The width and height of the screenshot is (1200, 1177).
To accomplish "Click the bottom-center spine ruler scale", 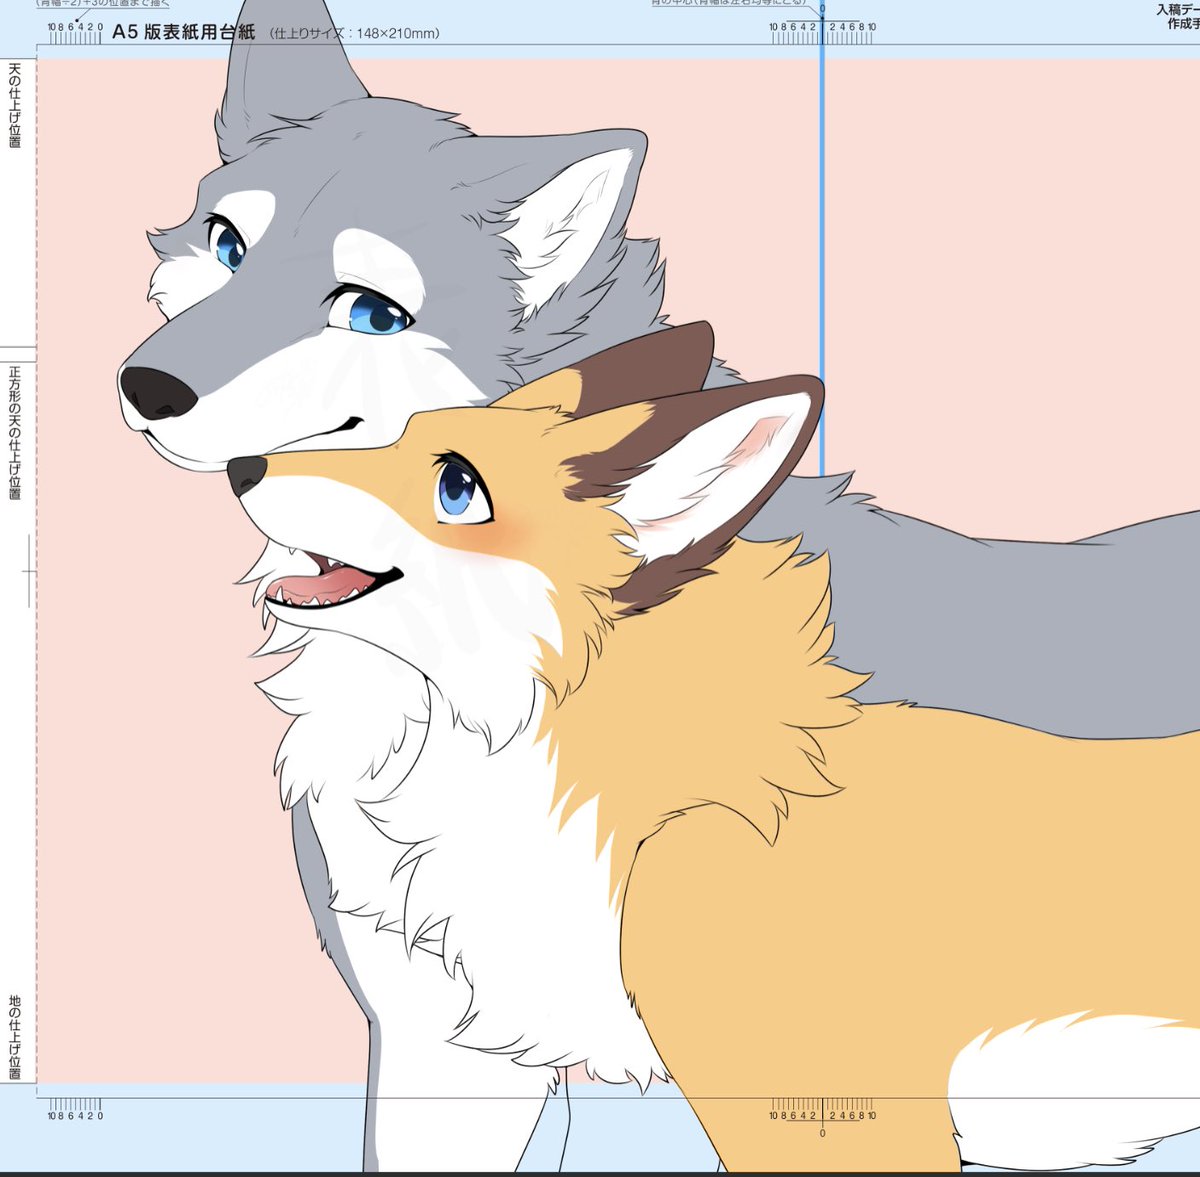I will pyautogui.click(x=822, y=1118).
